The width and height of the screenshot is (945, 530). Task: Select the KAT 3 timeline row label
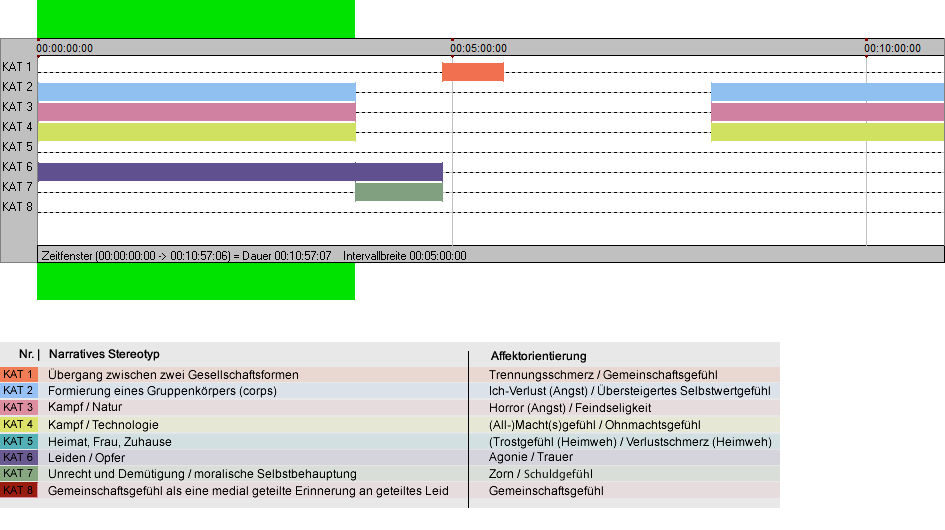[x=17, y=107]
